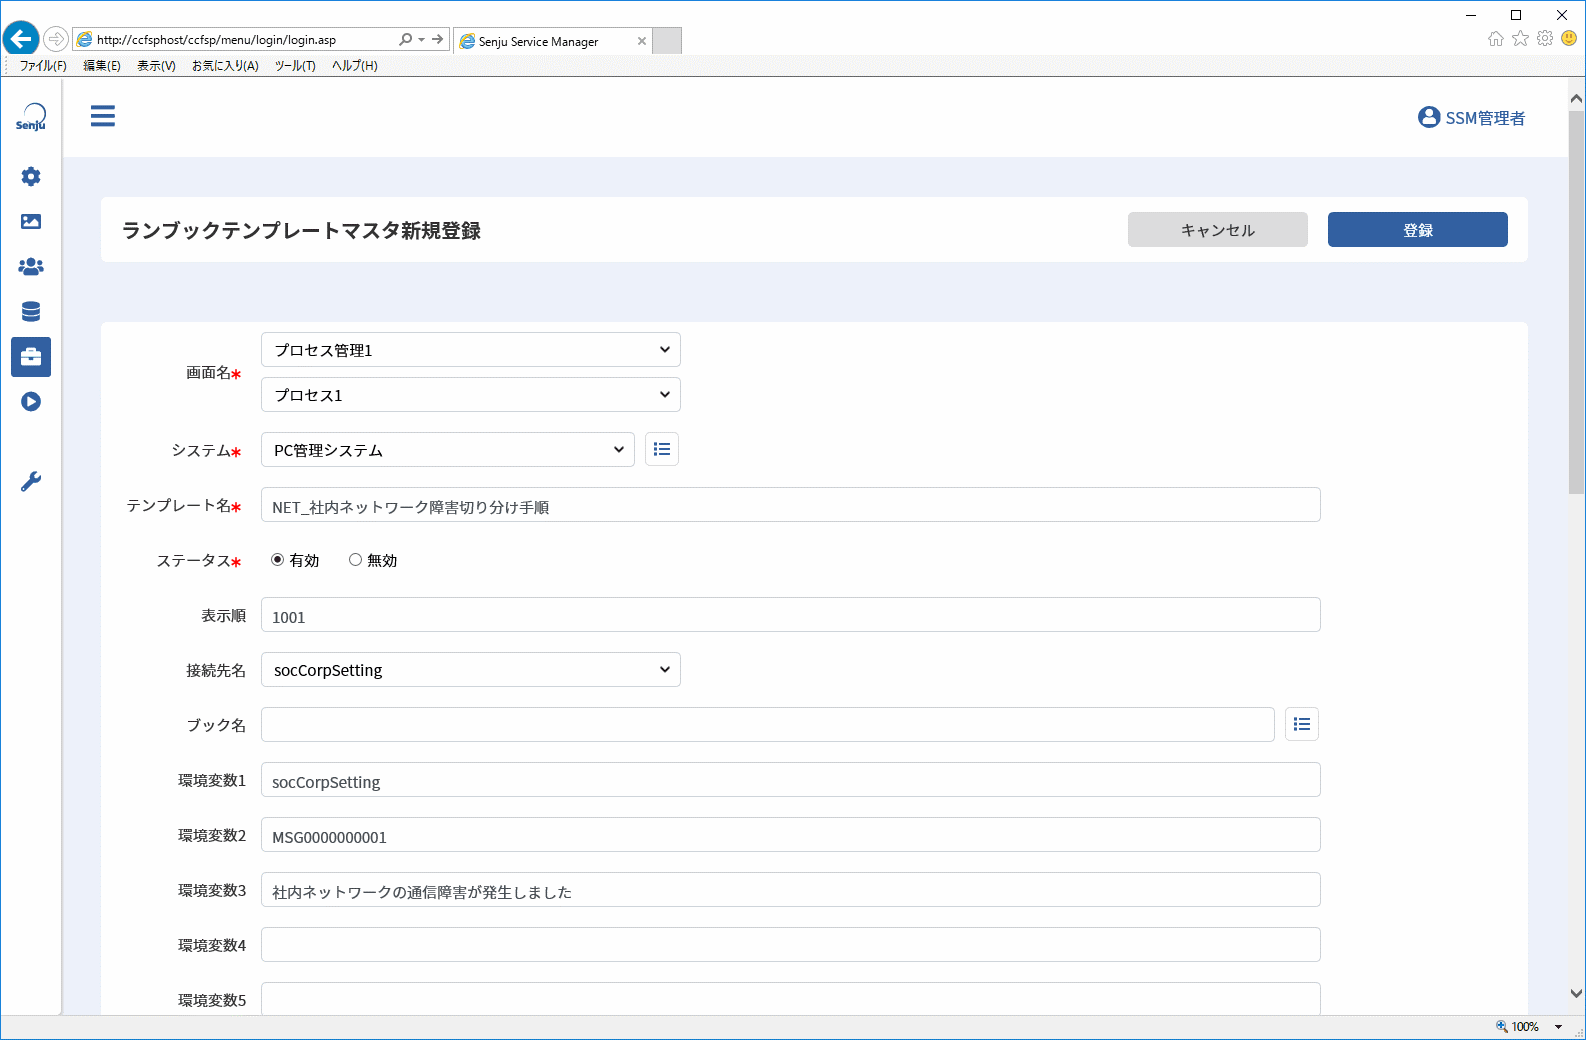Open the browser tools gear icon

coord(1545,39)
